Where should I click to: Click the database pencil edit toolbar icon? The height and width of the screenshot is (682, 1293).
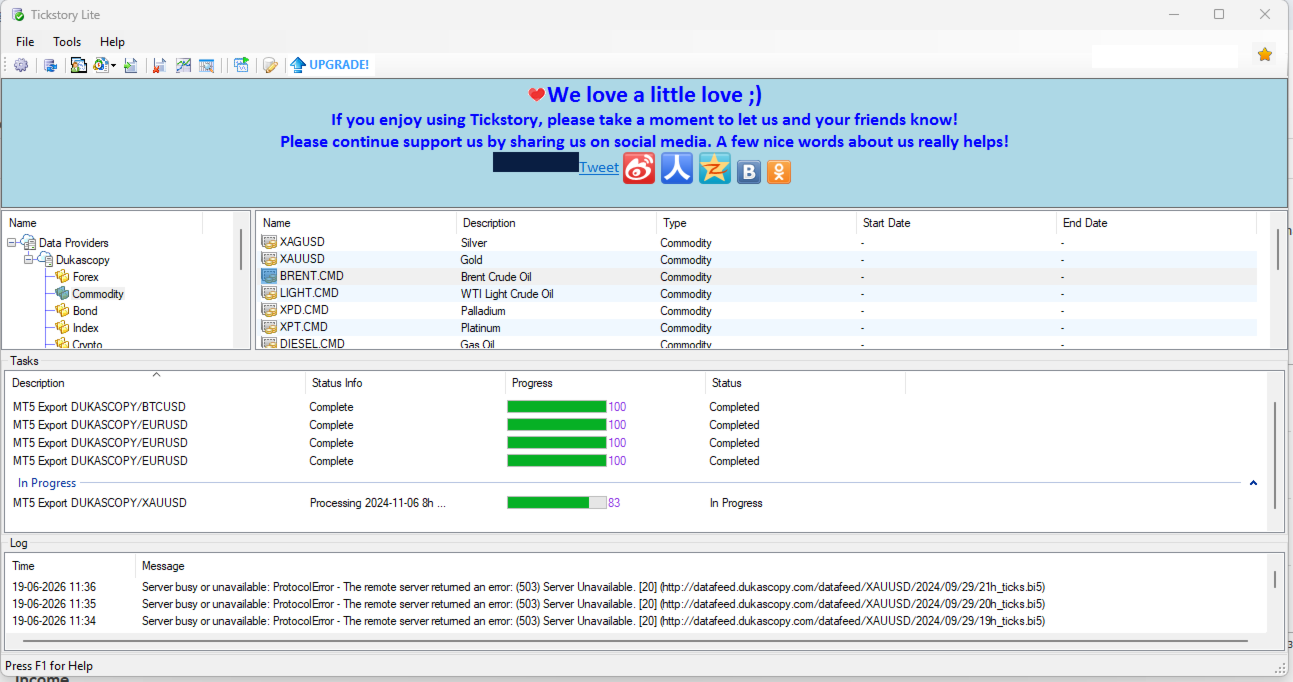pyautogui.click(x=270, y=65)
